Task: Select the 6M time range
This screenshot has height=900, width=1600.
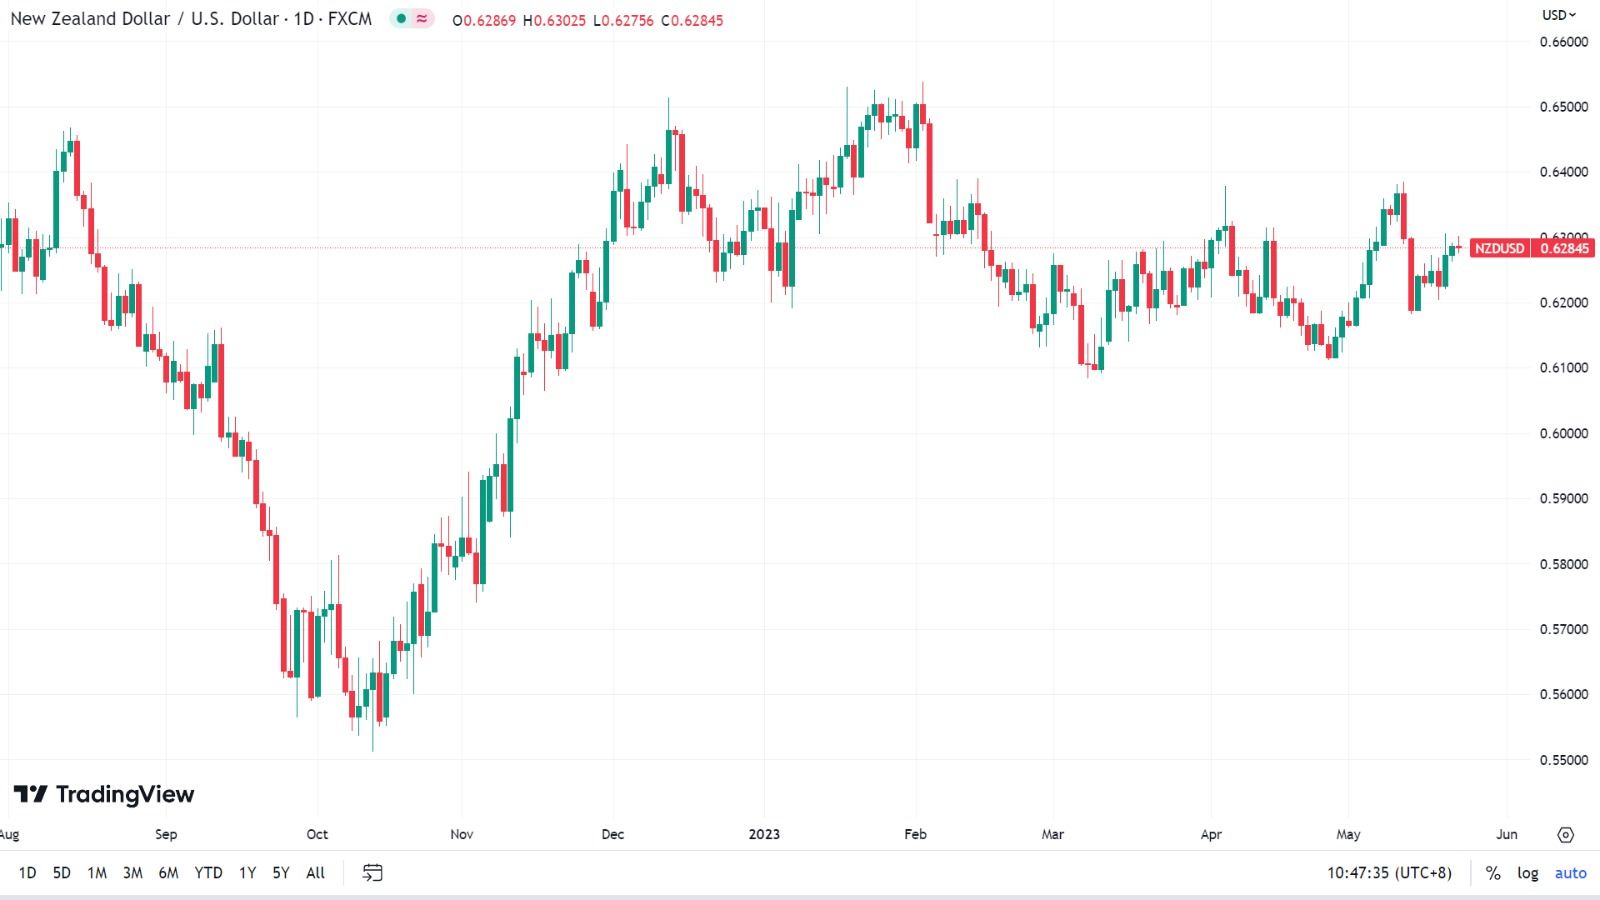Action: coord(168,873)
